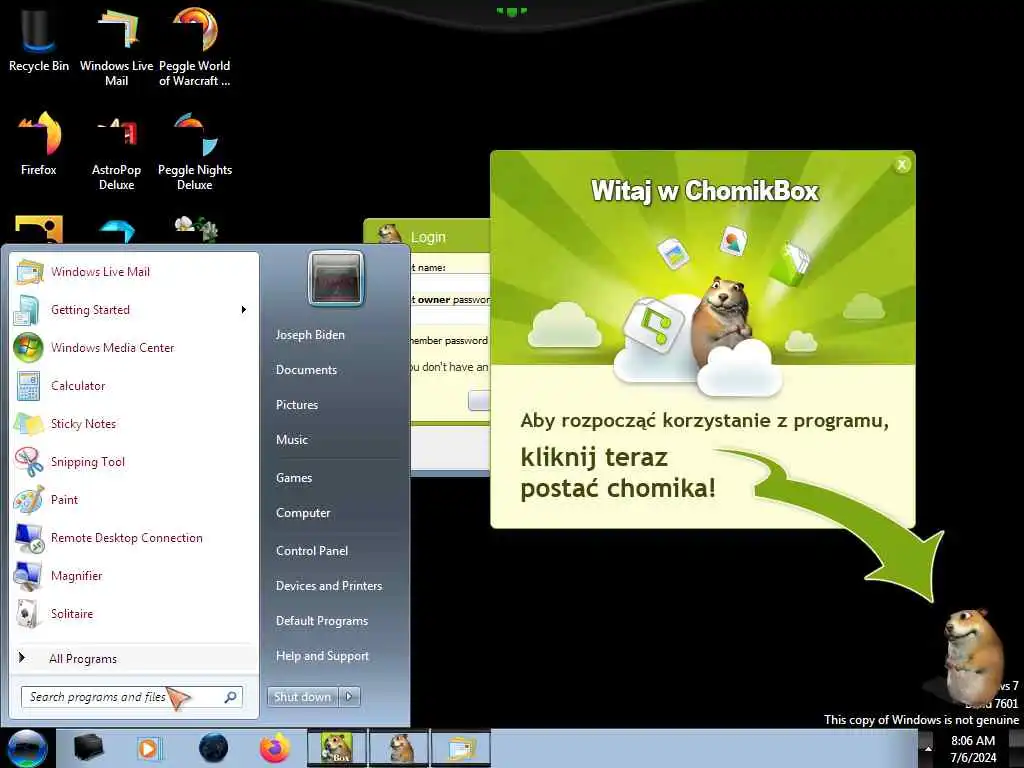Open the dark globe taskbar icon
Image resolution: width=1024 pixels, height=768 pixels.
point(213,748)
